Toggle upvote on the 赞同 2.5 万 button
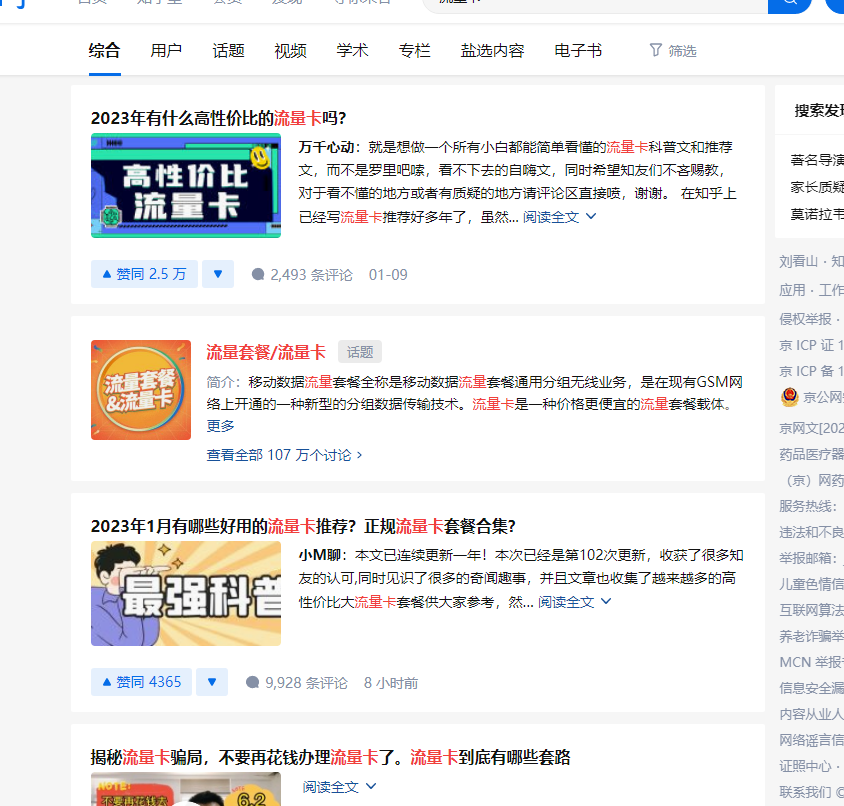 [x=144, y=273]
